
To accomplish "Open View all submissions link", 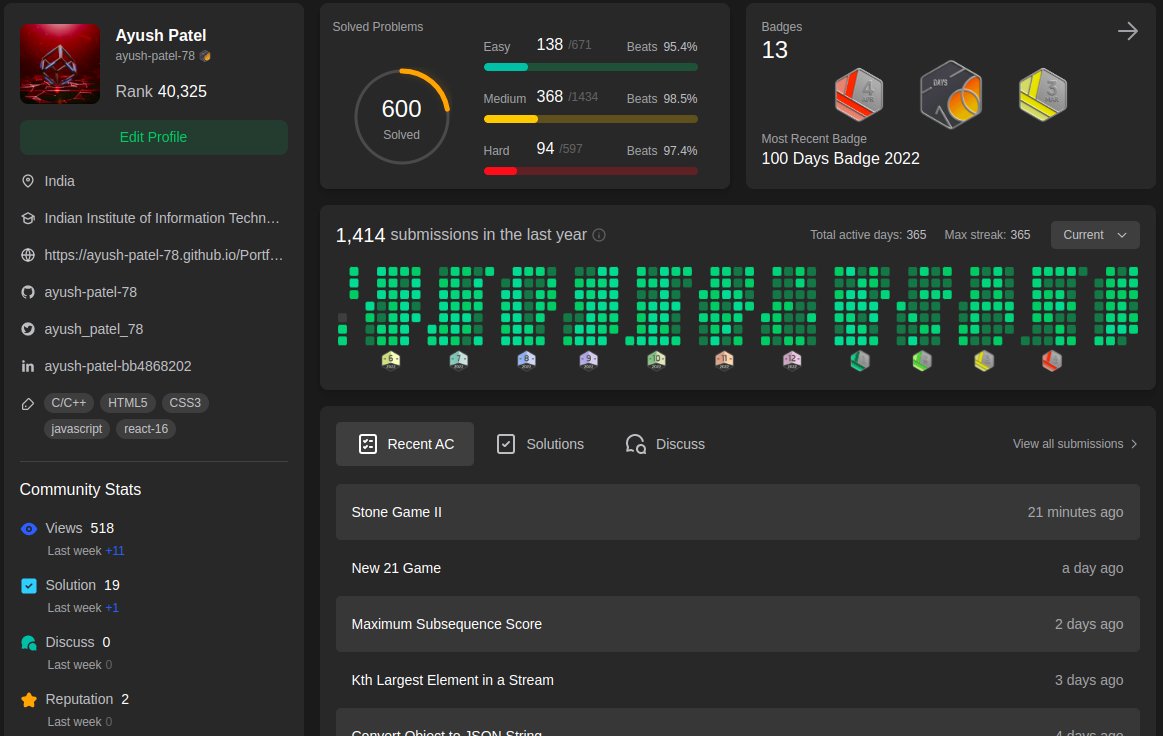I will click(x=1075, y=444).
